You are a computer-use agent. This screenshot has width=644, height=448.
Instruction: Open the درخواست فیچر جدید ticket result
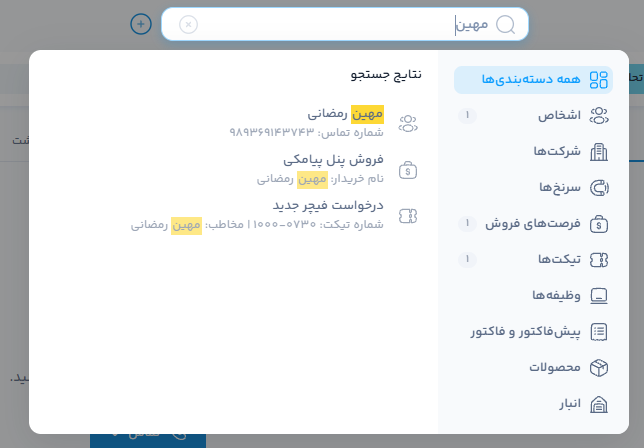click(x=275, y=215)
